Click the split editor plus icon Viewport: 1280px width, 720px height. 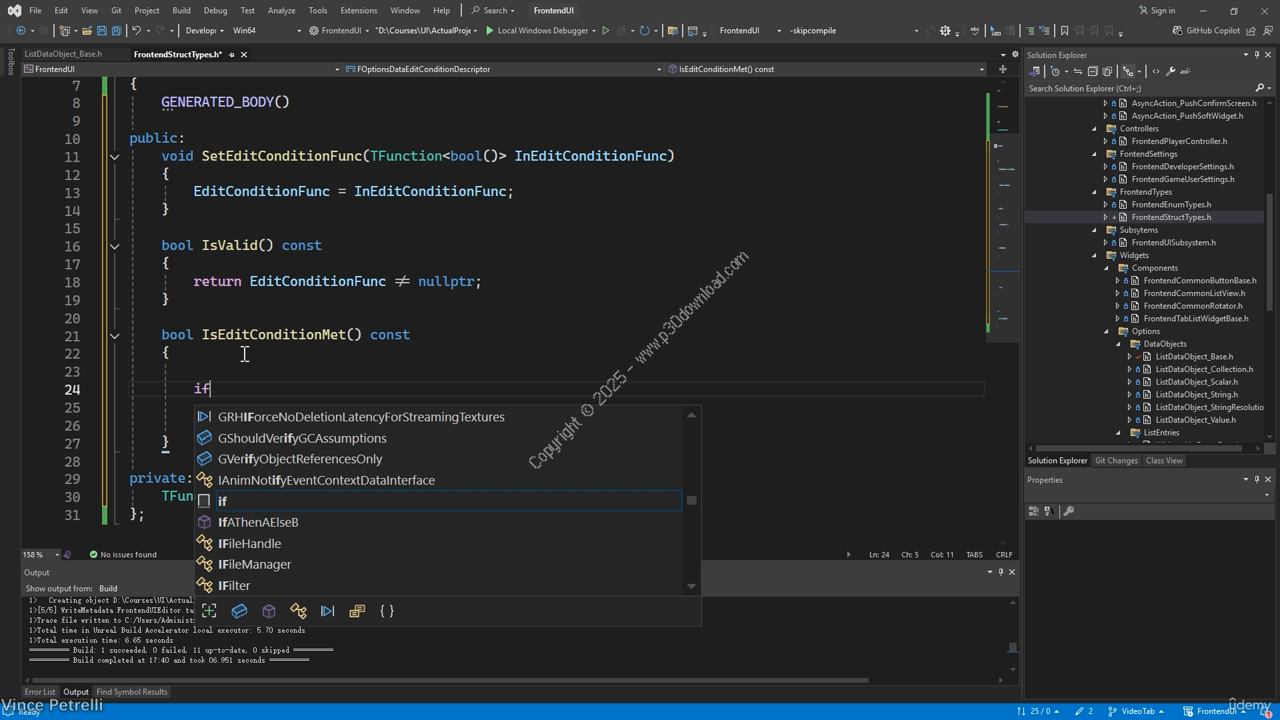click(x=1002, y=69)
